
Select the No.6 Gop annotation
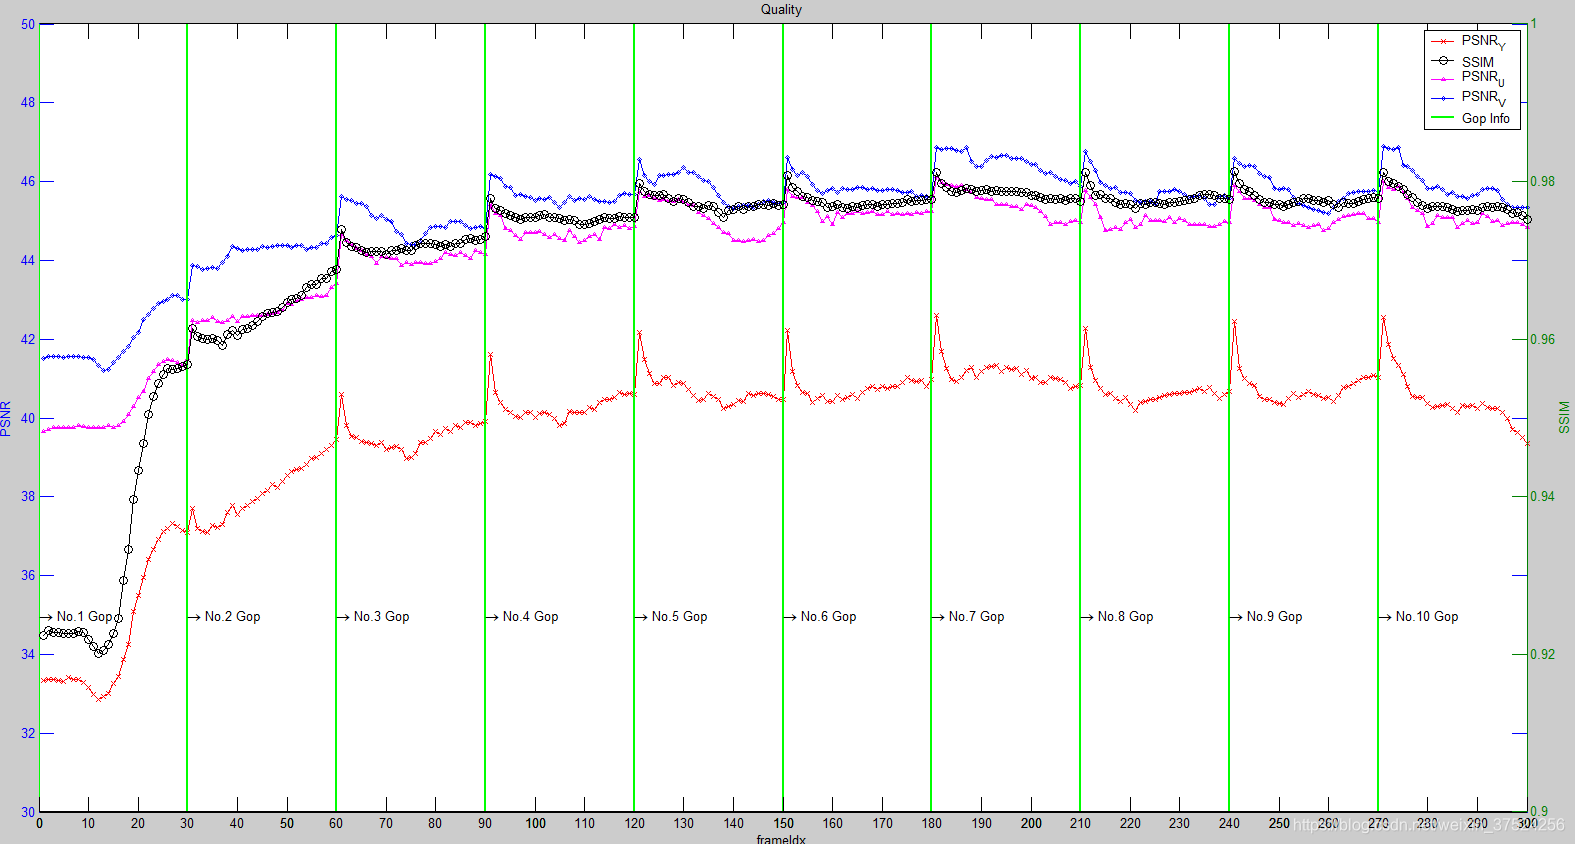point(820,617)
